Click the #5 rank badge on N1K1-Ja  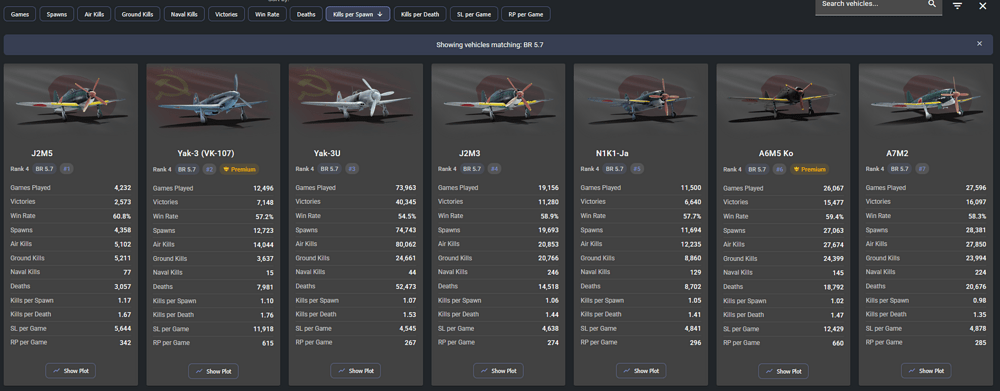coord(637,168)
